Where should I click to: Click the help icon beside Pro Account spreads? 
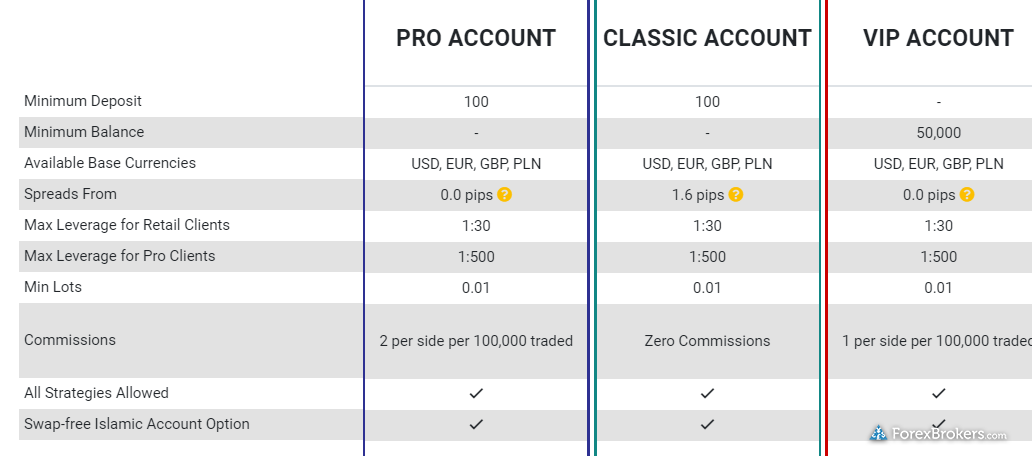[505, 195]
